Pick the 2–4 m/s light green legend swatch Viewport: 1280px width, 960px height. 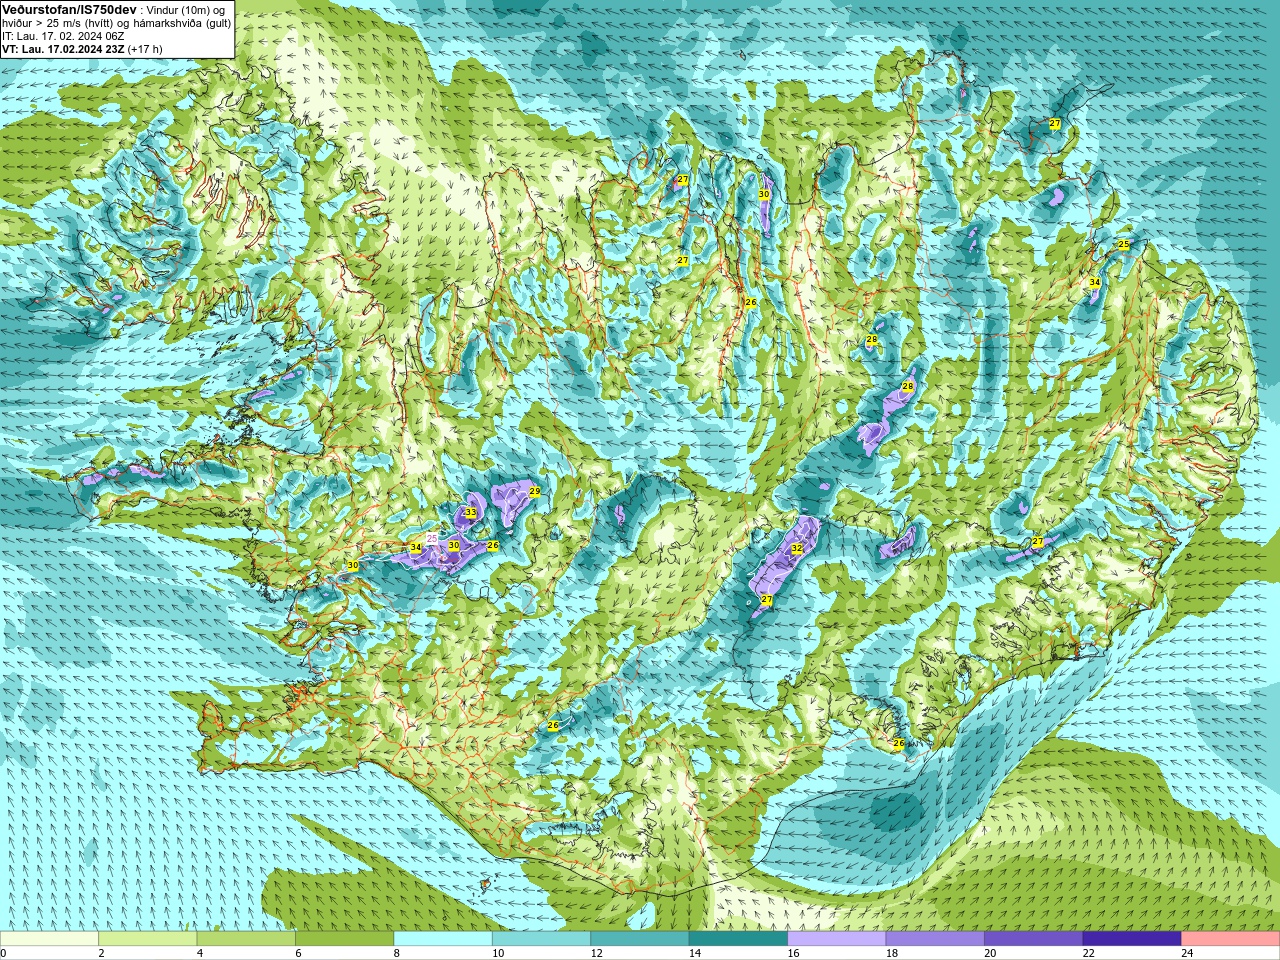pyautogui.click(x=147, y=939)
